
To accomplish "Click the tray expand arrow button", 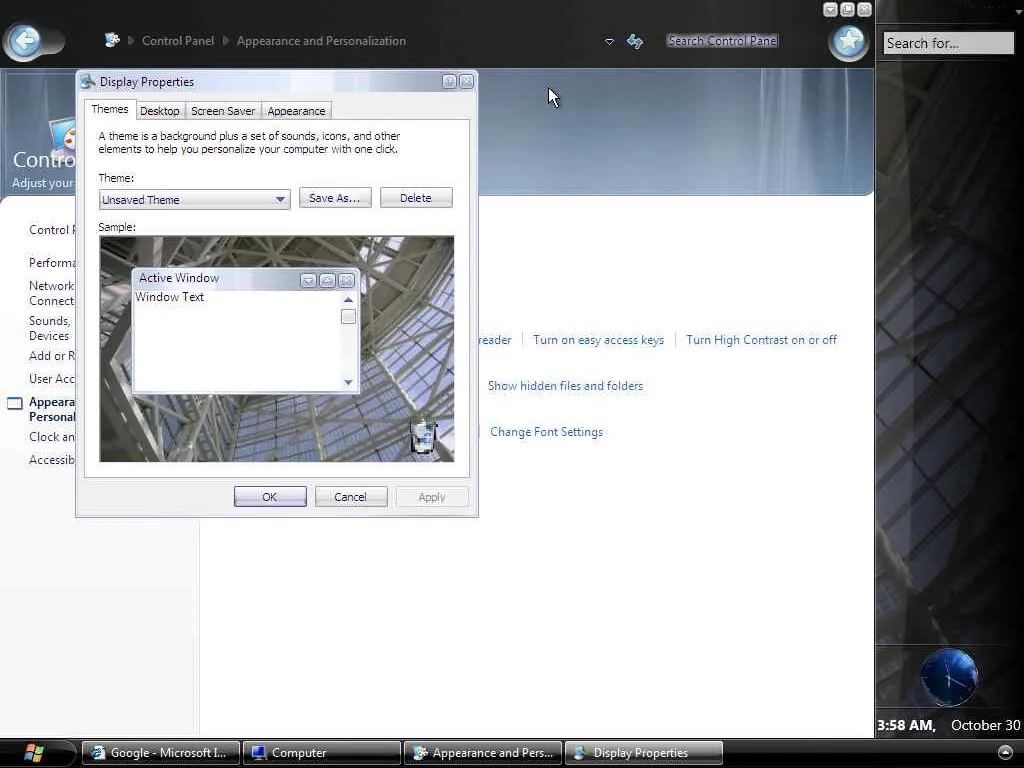I will (1006, 753).
